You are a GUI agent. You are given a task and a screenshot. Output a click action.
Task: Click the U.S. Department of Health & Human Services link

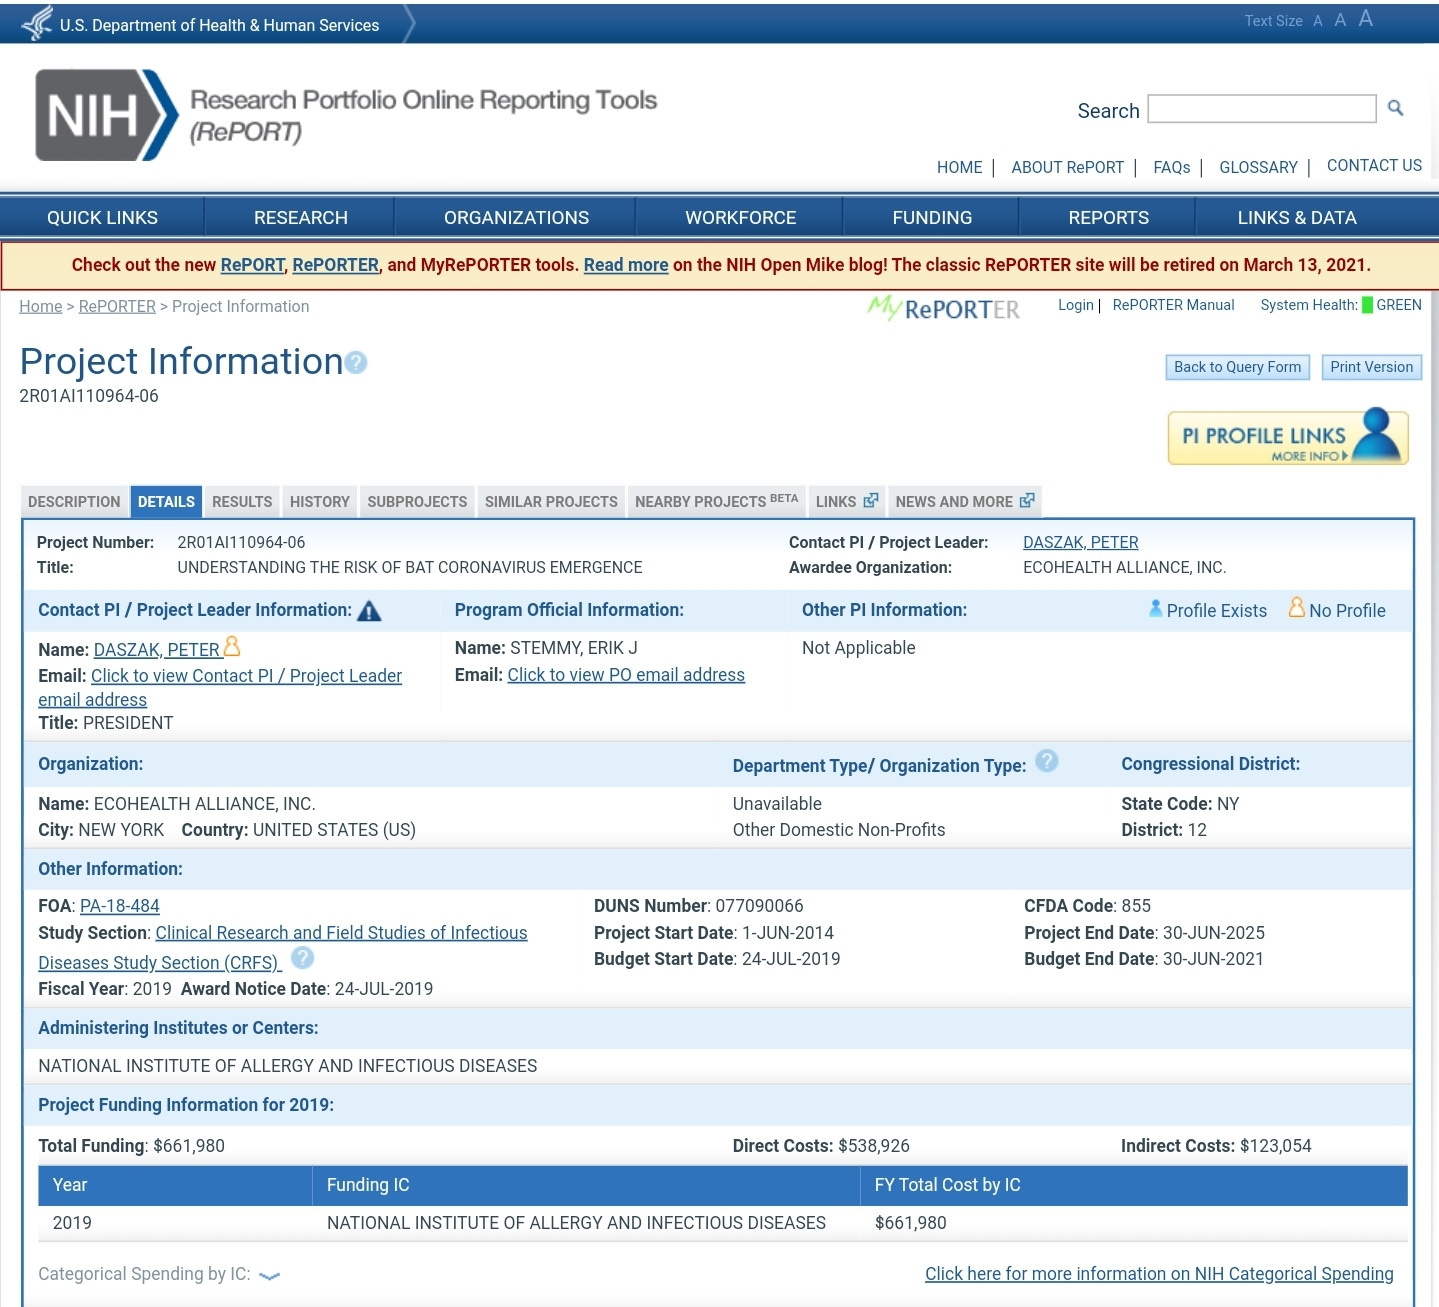click(x=219, y=25)
